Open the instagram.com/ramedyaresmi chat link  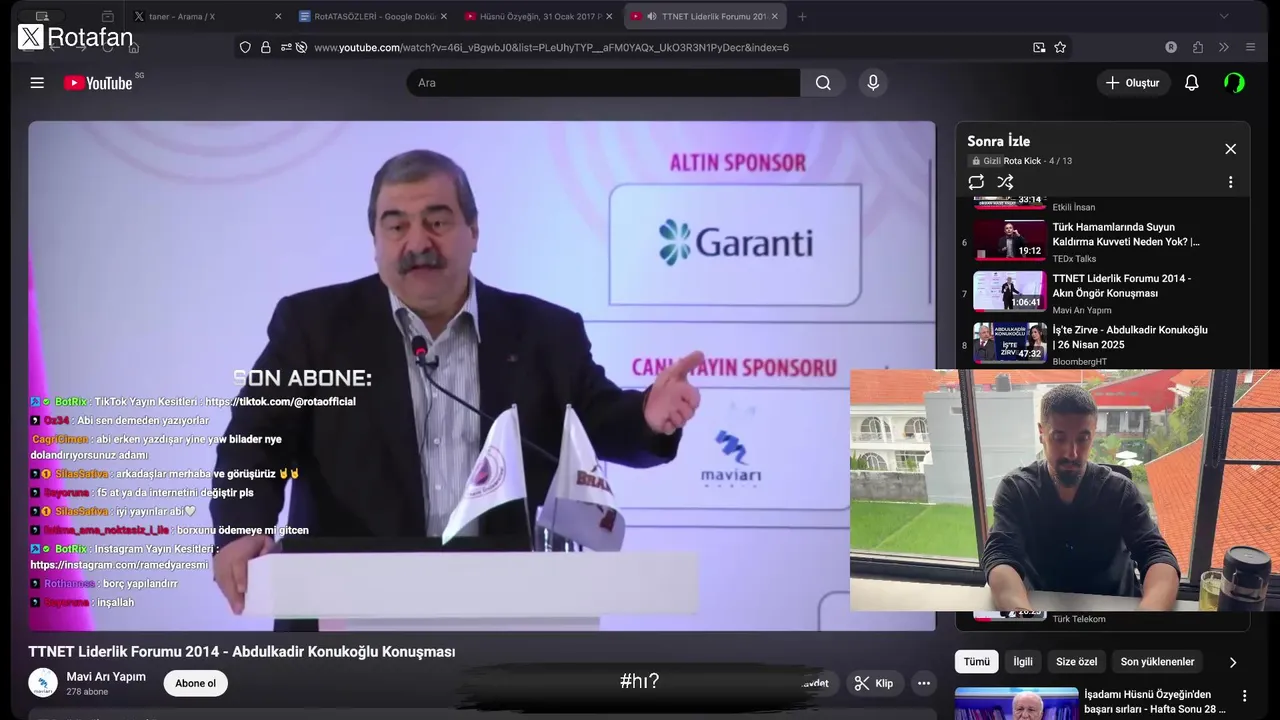click(x=119, y=565)
